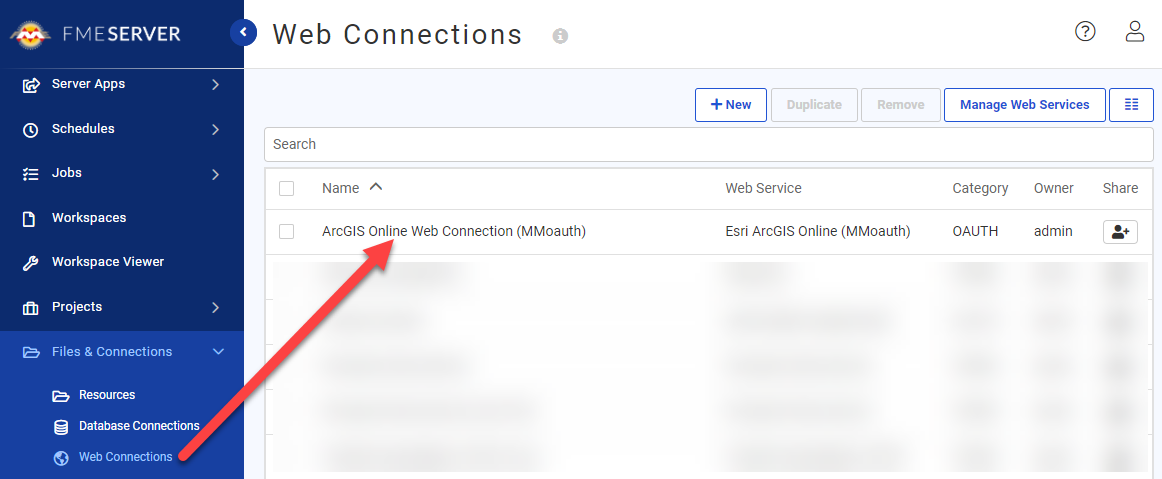Go to Workspace Viewer in the sidebar
The image size is (1162, 479).
pos(108,262)
